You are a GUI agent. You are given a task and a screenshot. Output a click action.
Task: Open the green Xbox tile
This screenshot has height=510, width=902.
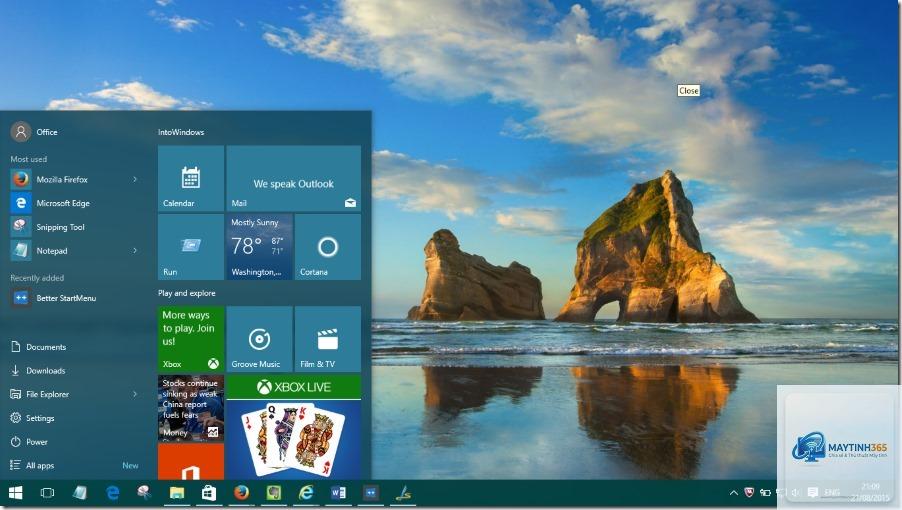click(190, 339)
